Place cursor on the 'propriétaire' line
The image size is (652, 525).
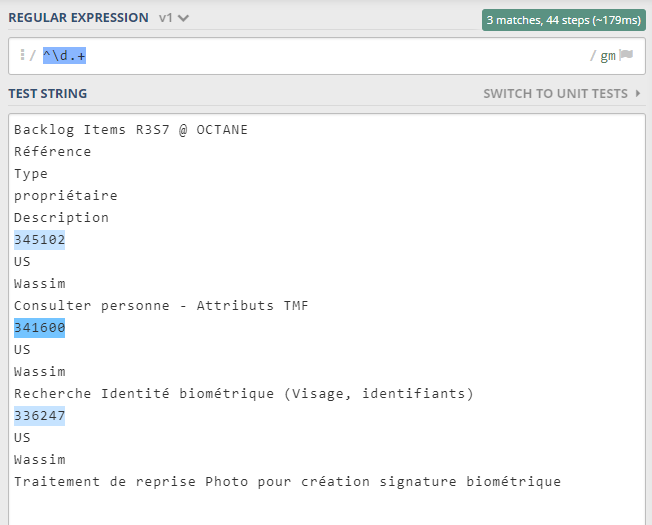[65, 196]
